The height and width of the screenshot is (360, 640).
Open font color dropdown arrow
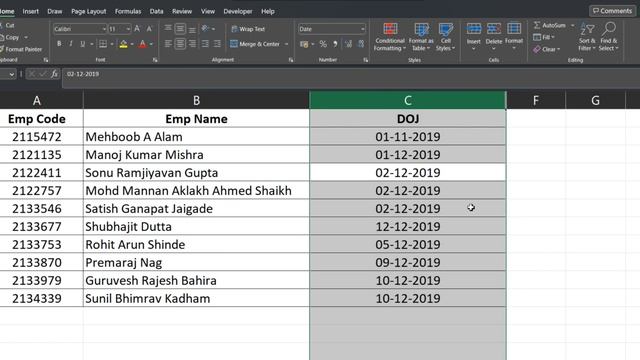click(x=151, y=44)
